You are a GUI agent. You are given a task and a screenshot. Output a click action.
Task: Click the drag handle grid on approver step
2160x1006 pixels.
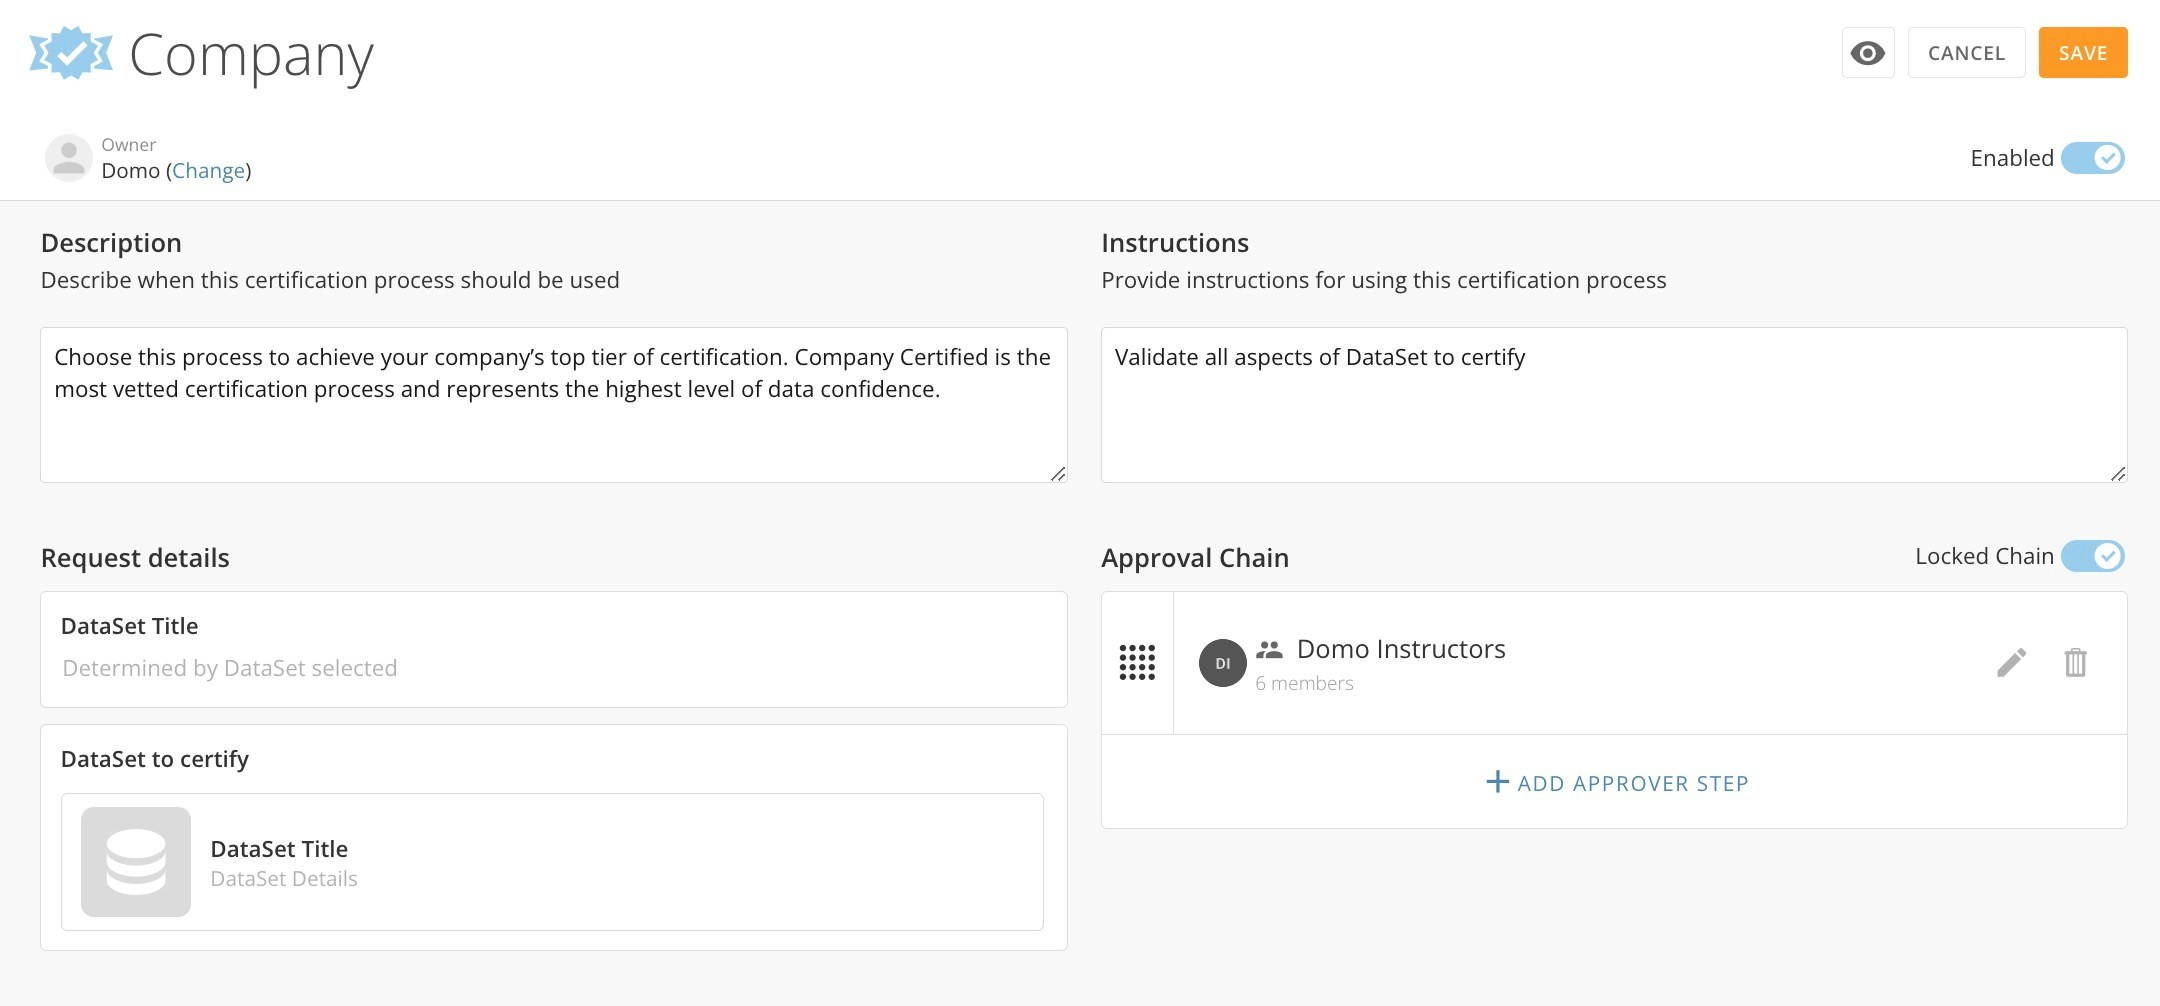(x=1138, y=663)
